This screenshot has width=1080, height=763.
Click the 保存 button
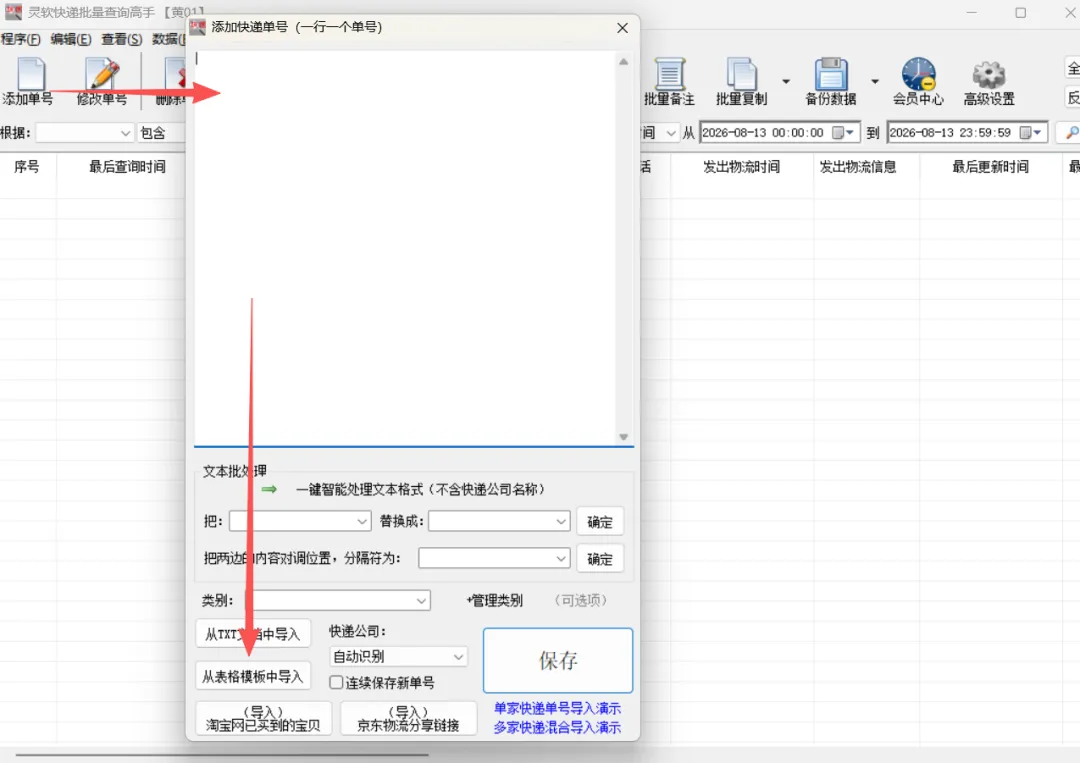pyautogui.click(x=558, y=660)
